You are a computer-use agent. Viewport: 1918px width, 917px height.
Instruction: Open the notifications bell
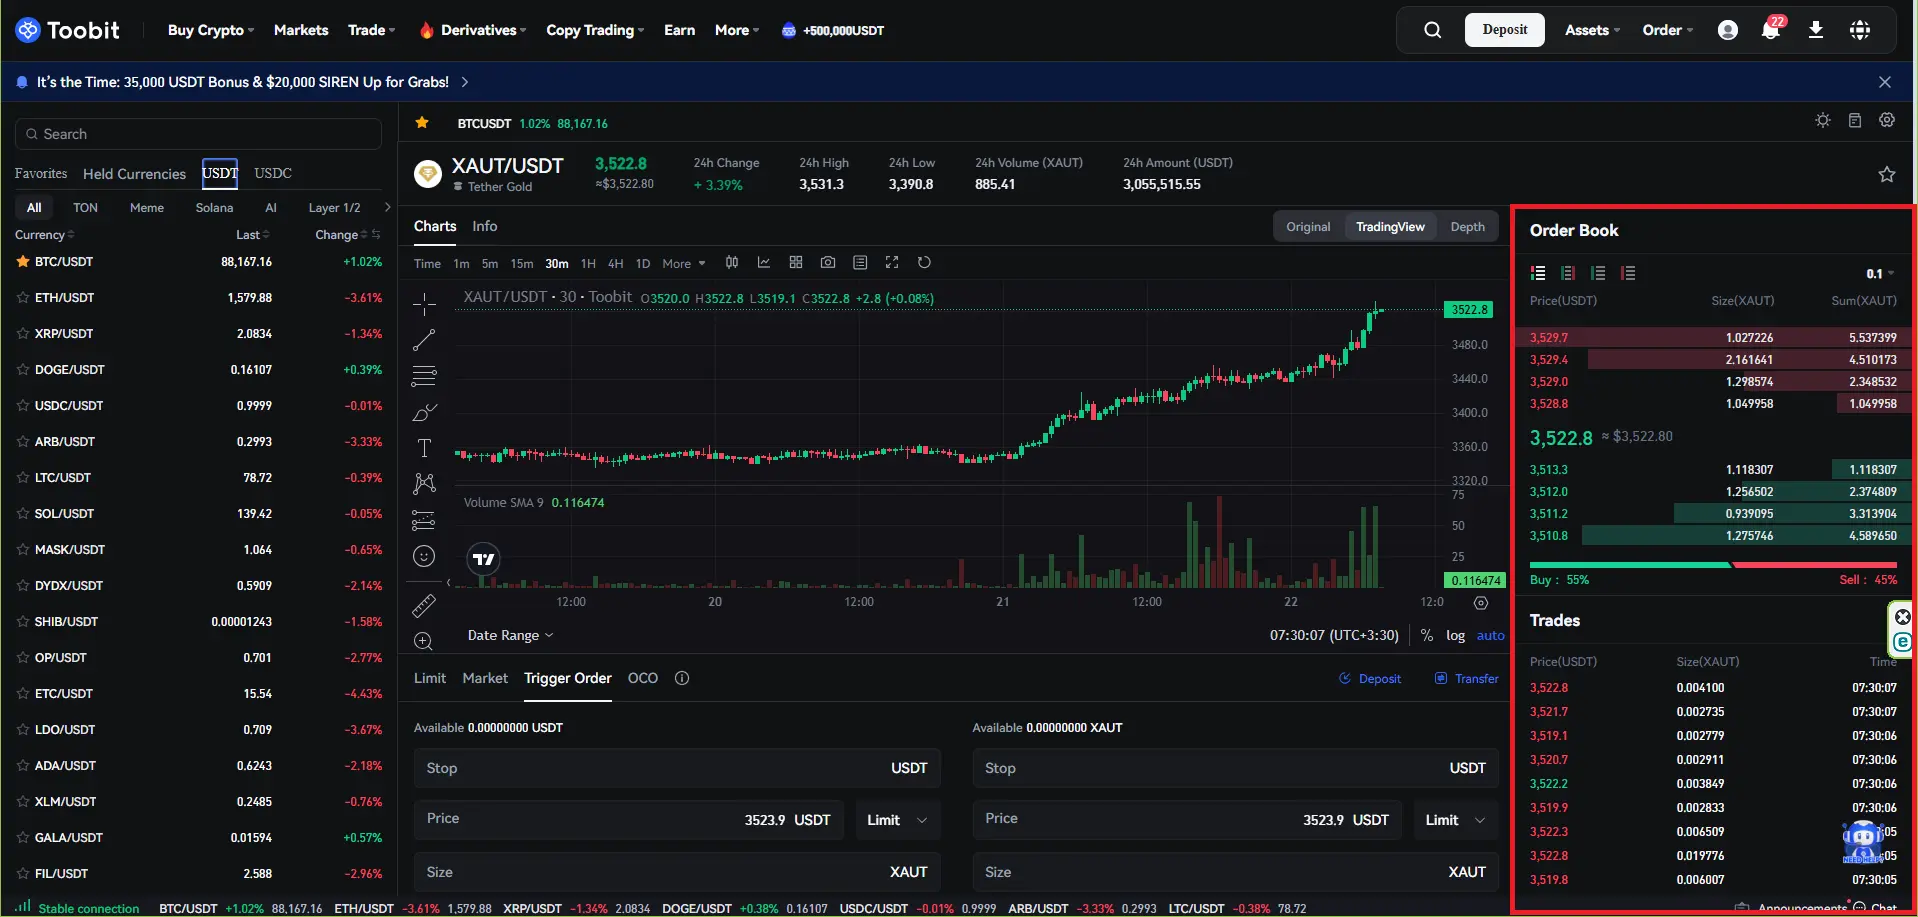click(x=1770, y=30)
